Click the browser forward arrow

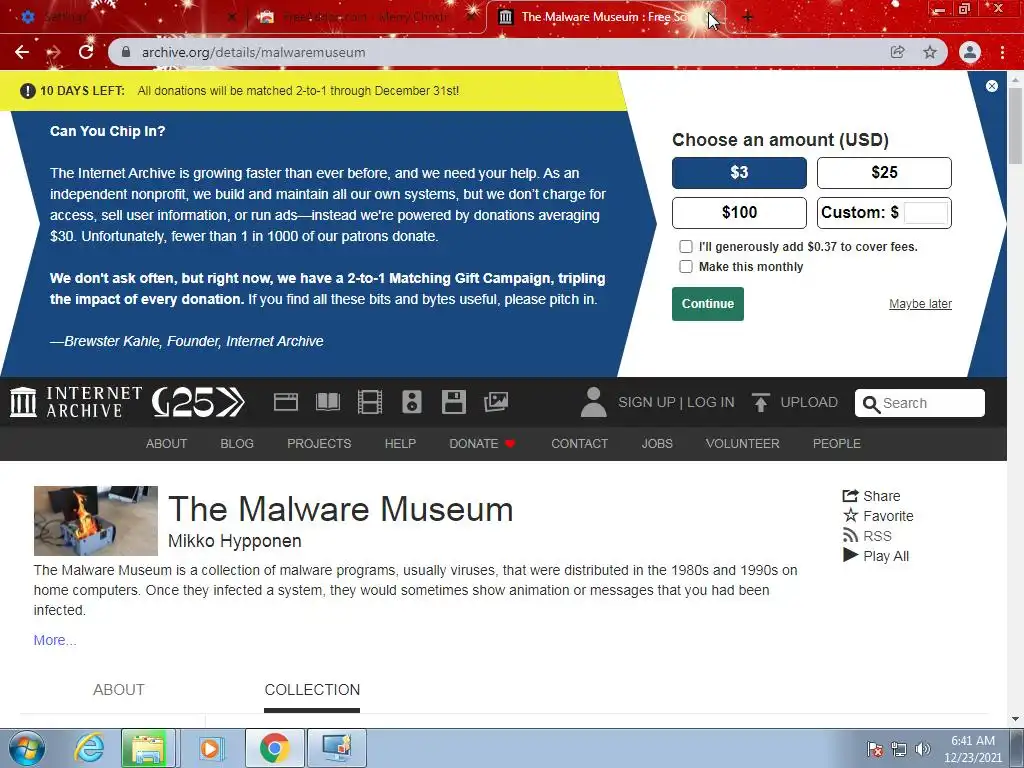(x=54, y=52)
